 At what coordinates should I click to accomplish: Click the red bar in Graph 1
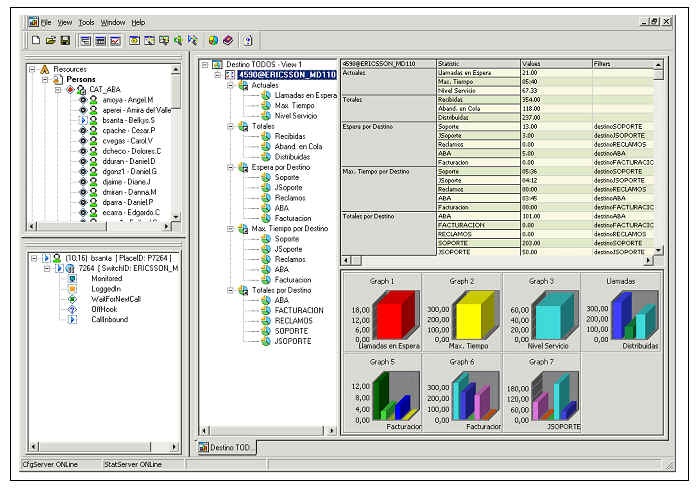(395, 317)
